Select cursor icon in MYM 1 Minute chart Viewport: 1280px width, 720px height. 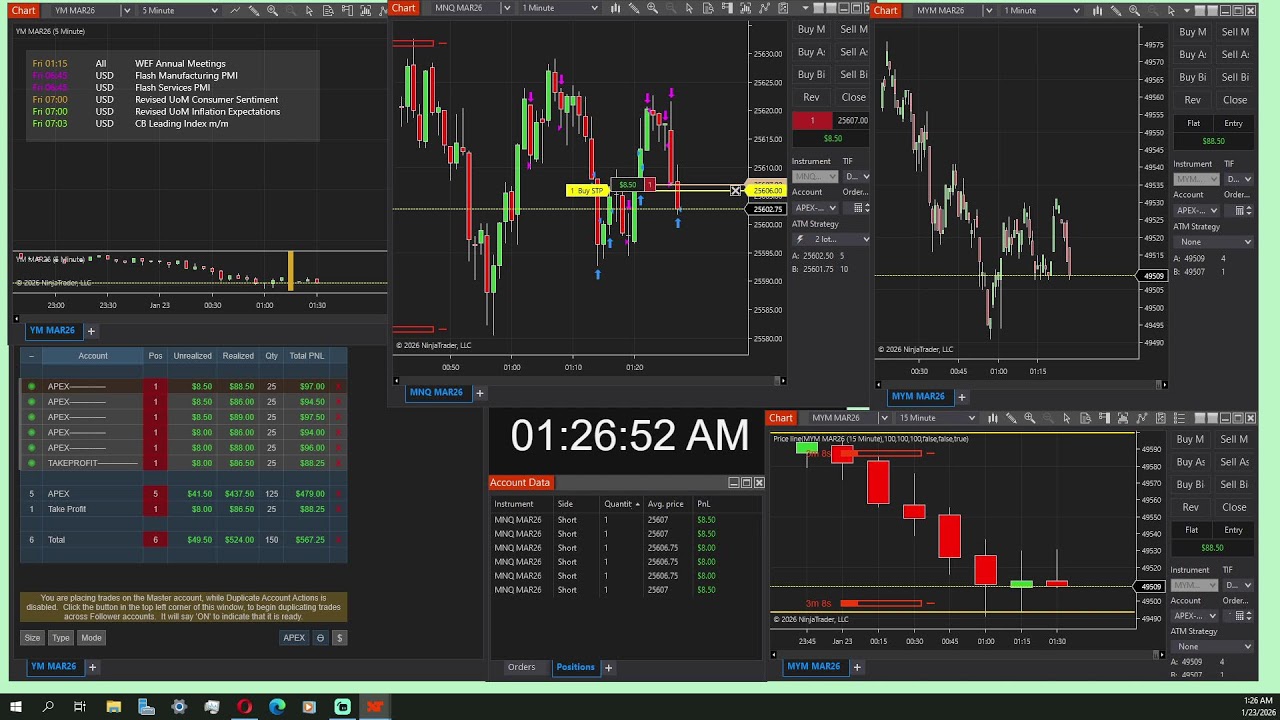coord(1171,11)
